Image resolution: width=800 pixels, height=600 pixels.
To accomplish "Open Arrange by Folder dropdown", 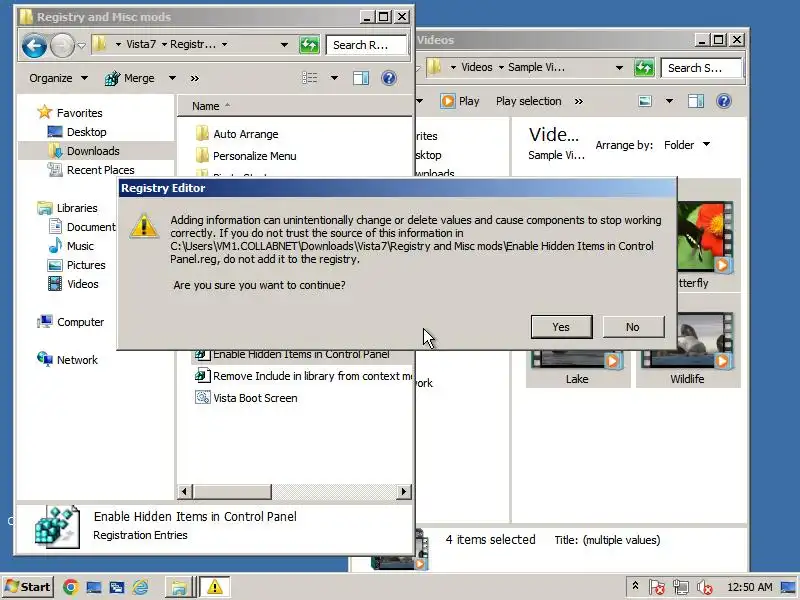I will click(687, 145).
